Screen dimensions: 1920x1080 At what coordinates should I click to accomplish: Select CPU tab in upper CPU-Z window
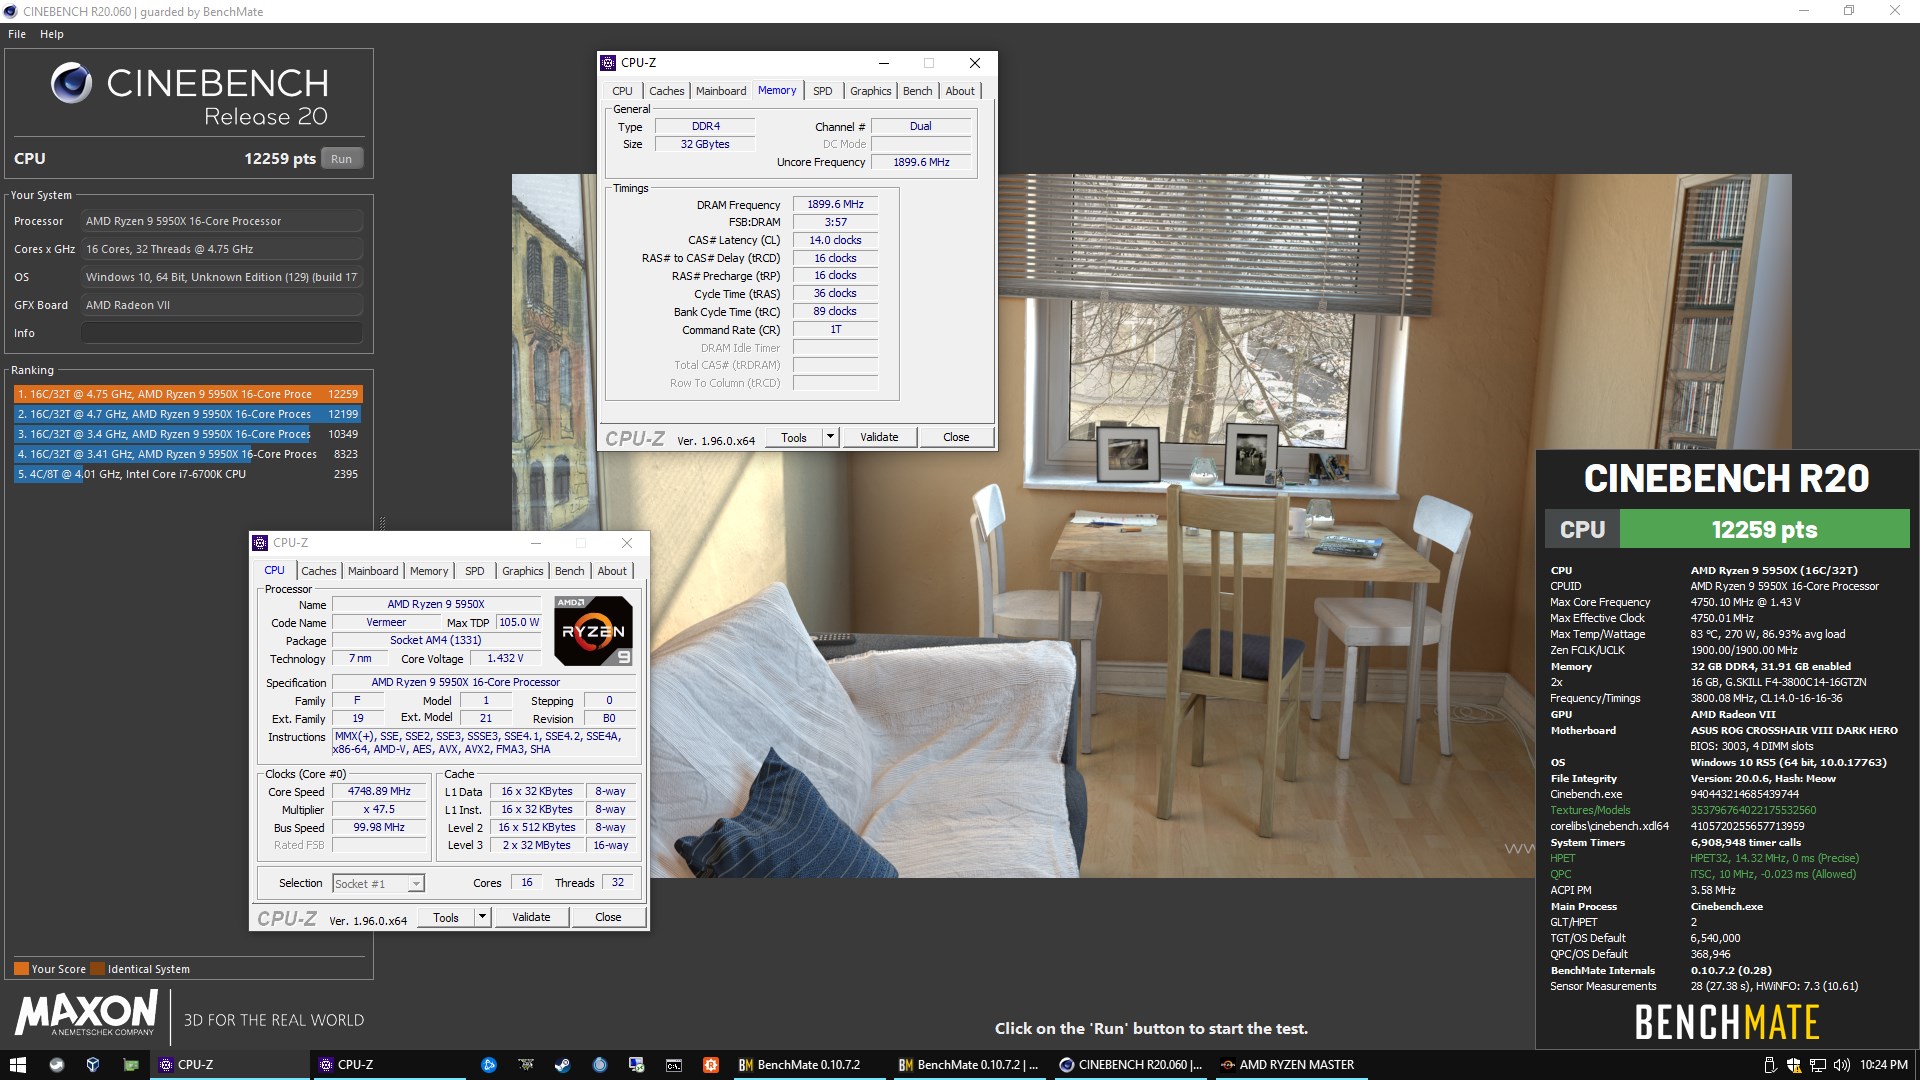click(623, 91)
